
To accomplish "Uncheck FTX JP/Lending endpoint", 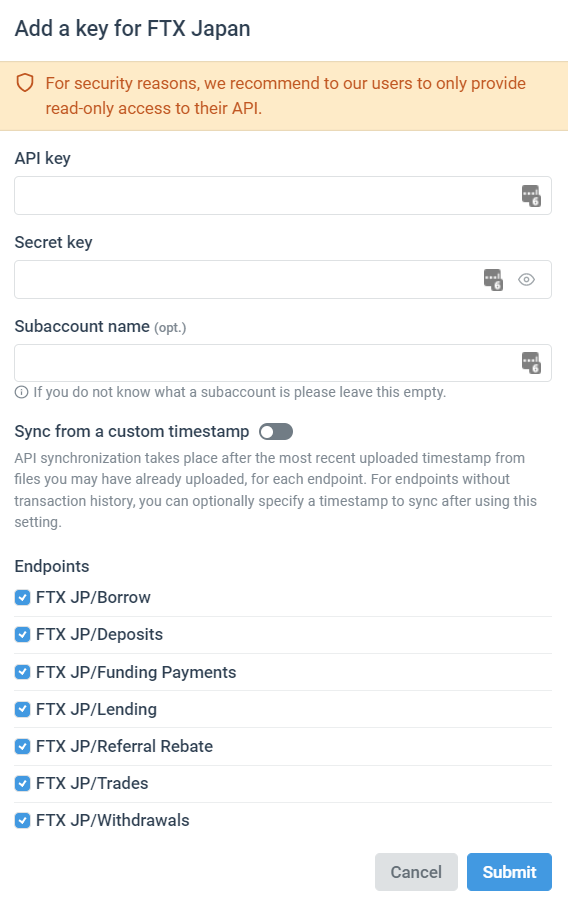I will (x=22, y=709).
